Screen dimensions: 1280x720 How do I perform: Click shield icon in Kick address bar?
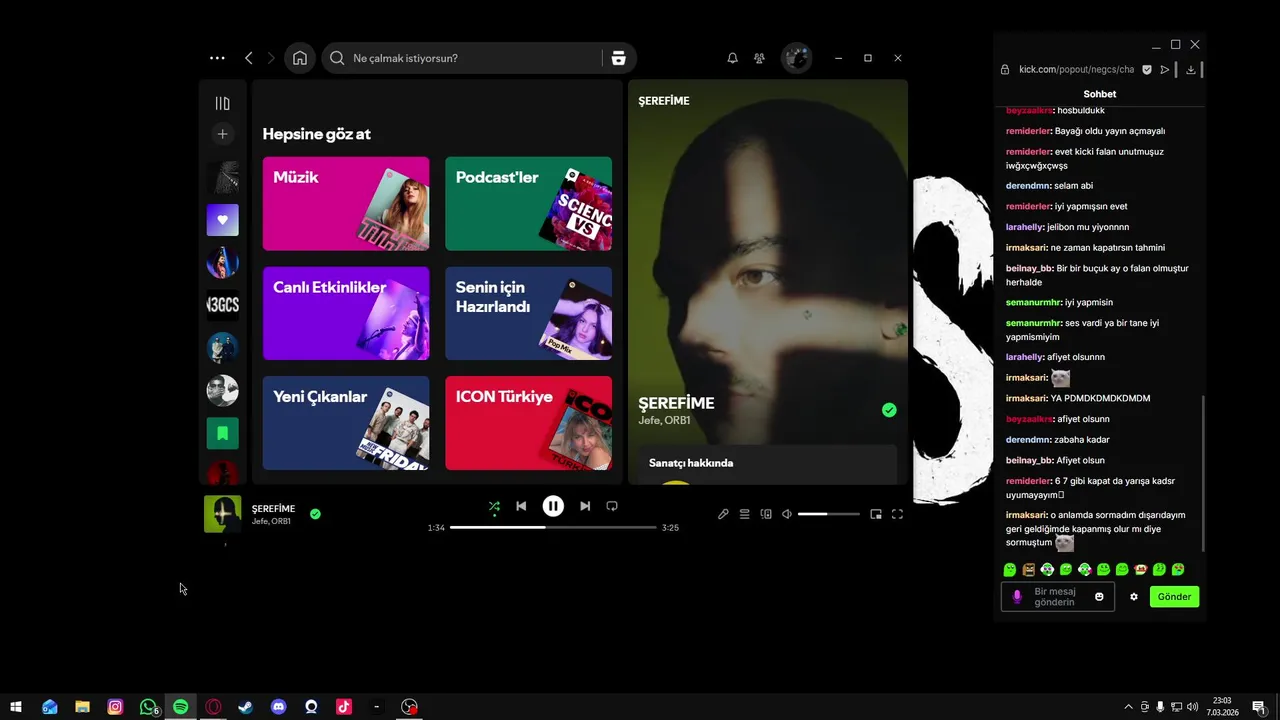point(1147,70)
